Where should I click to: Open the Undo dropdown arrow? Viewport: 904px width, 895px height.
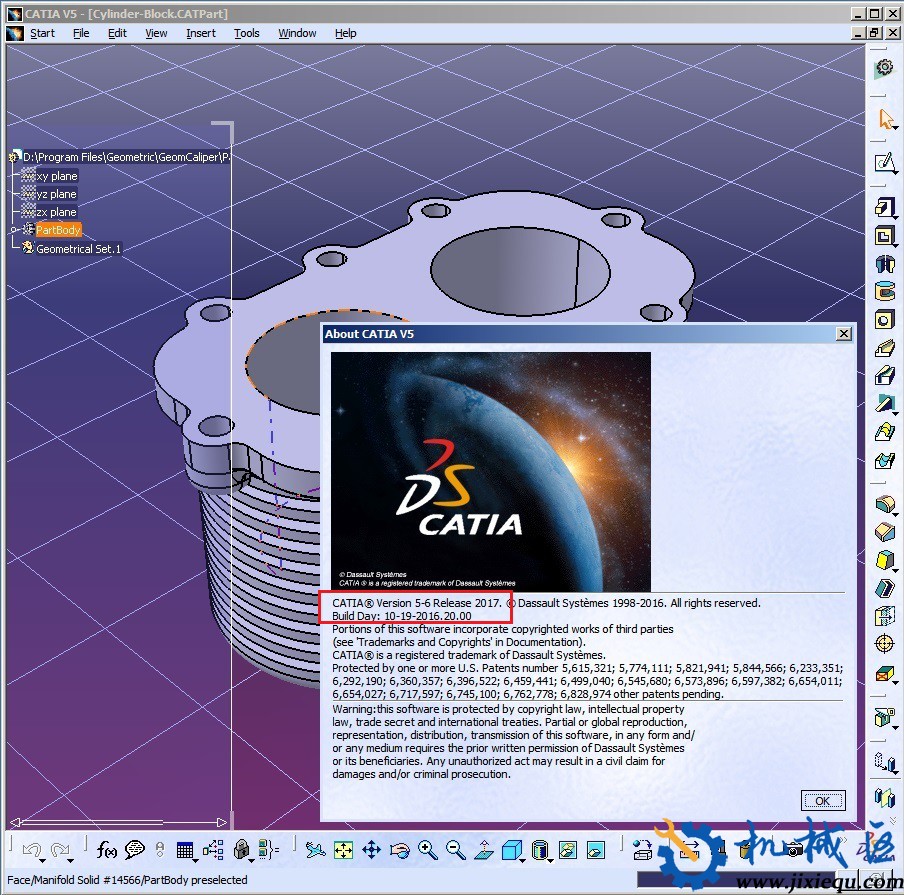(41, 861)
